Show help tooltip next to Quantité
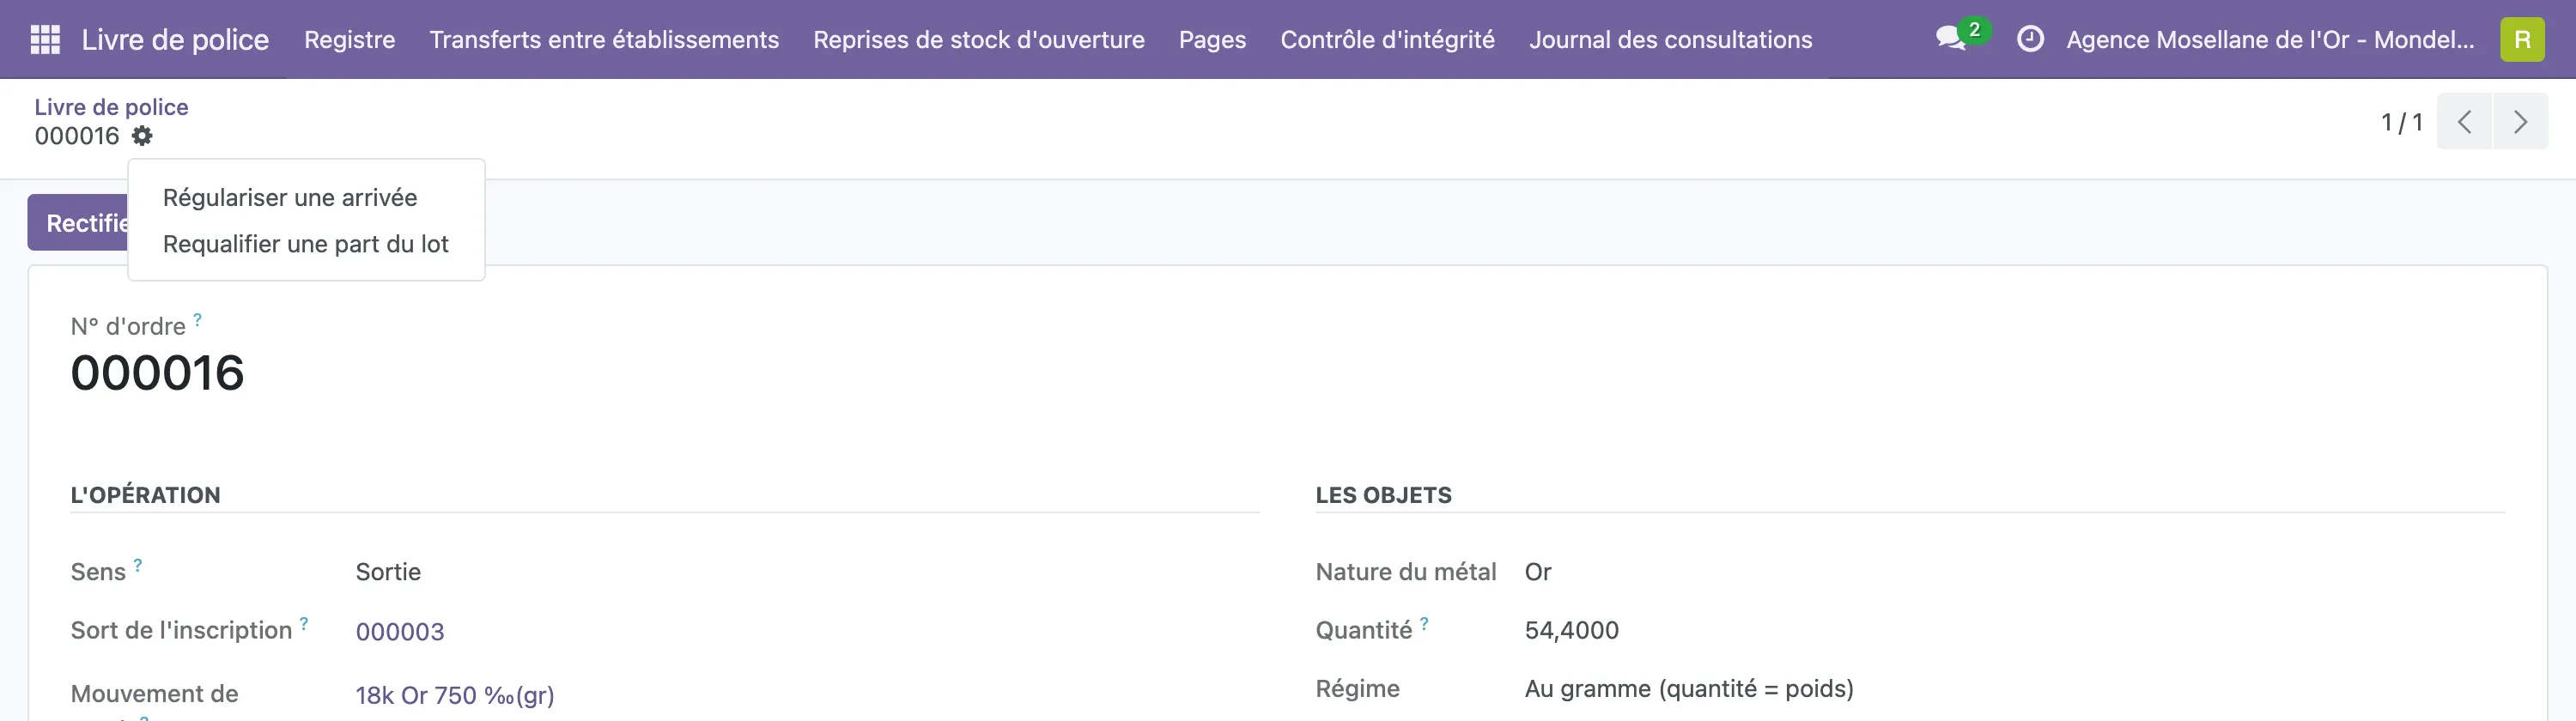The image size is (2576, 721). [x=1424, y=624]
